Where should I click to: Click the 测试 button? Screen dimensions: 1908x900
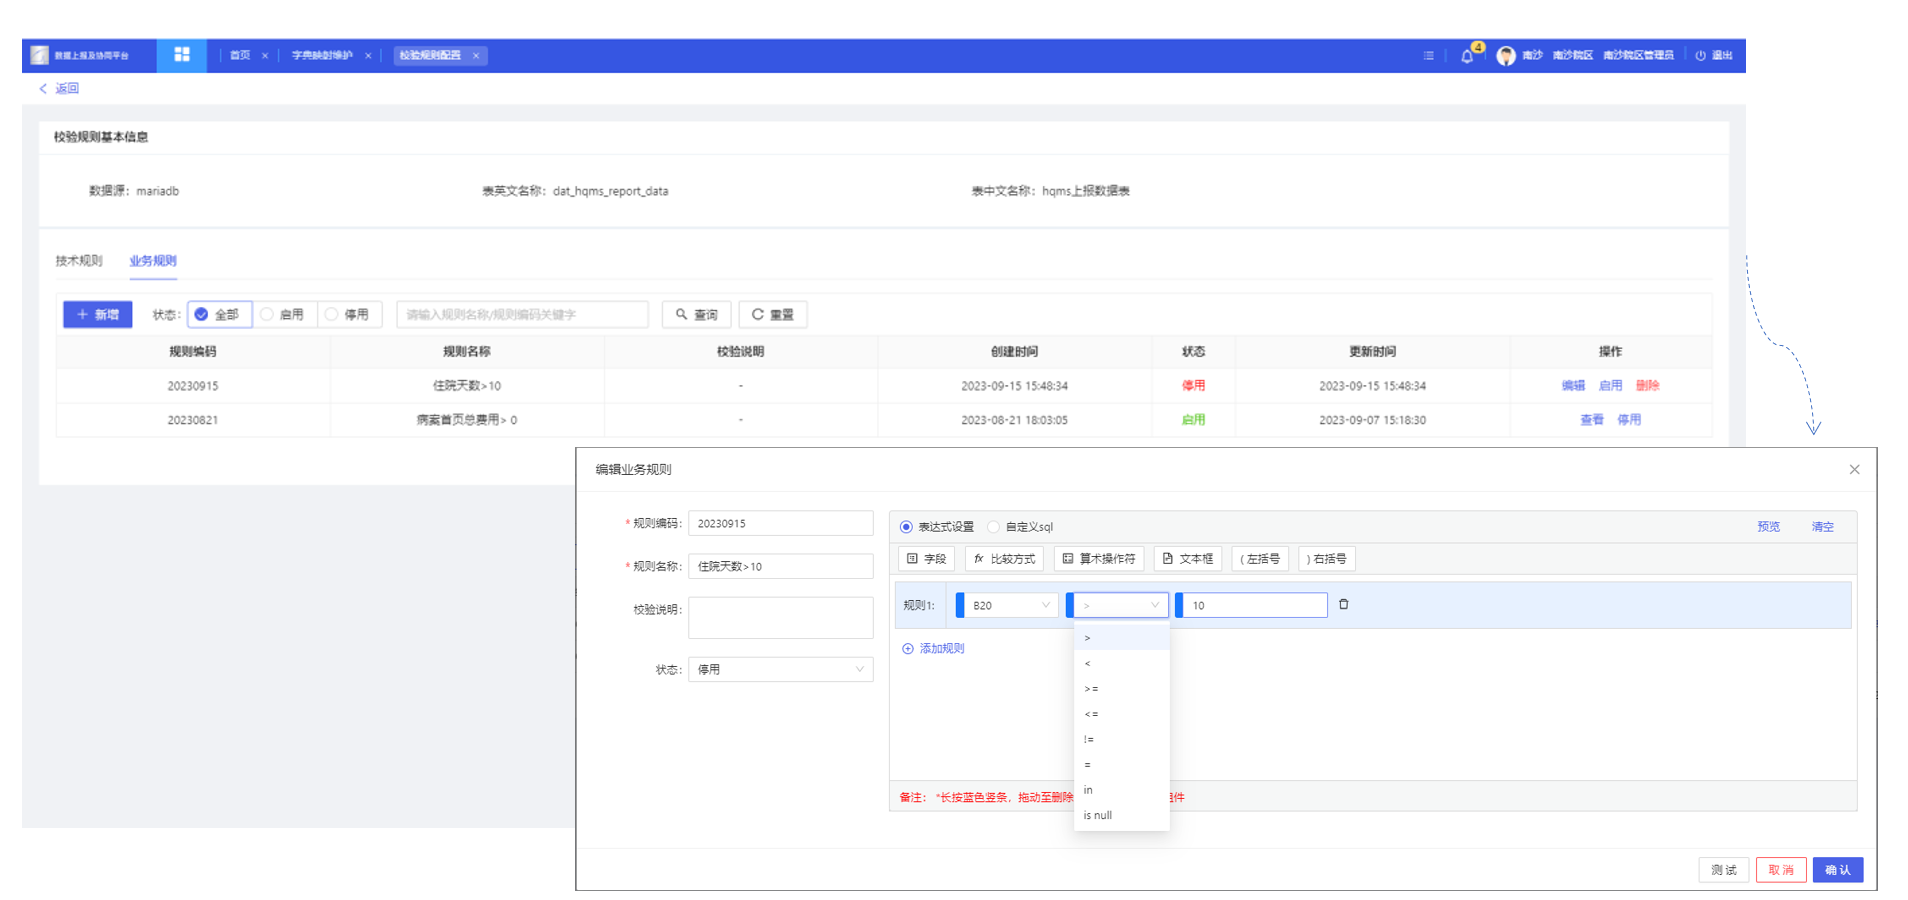pos(1724,870)
